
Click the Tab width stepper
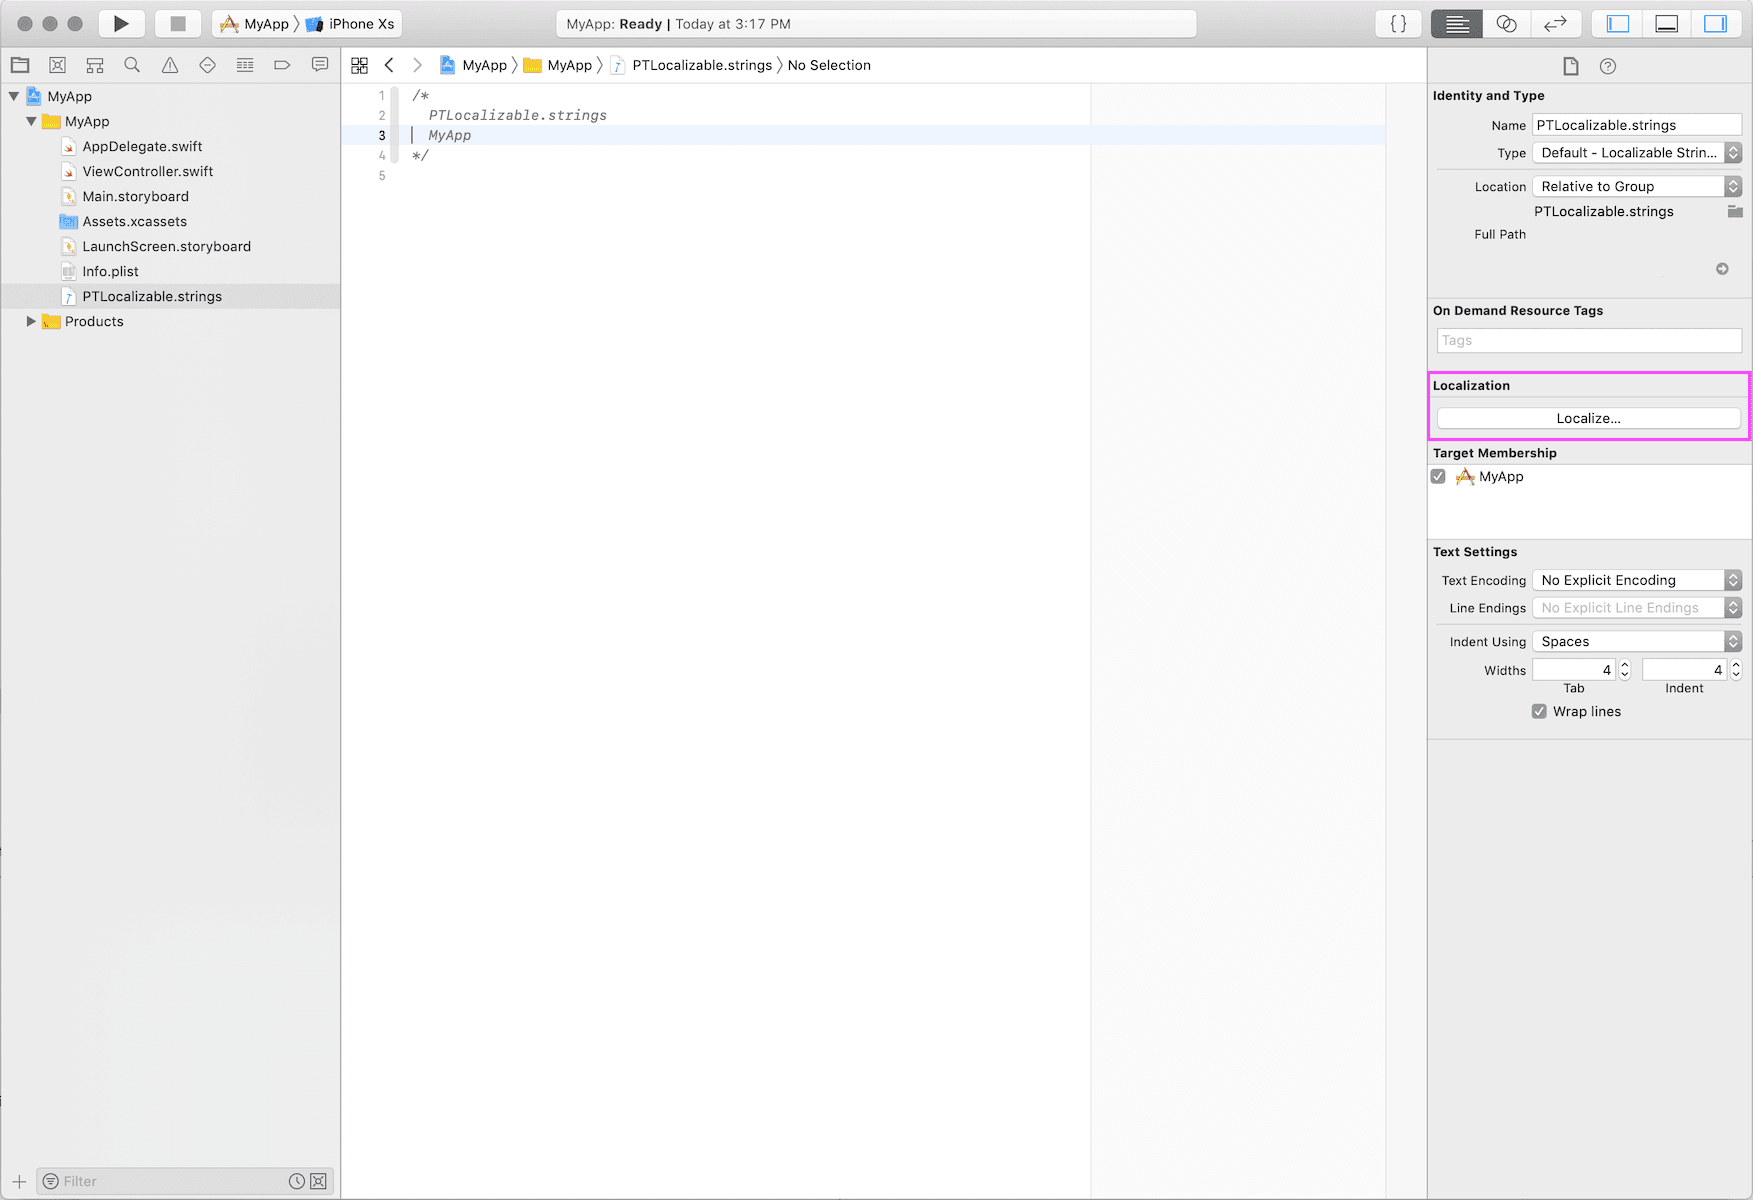coord(1624,670)
